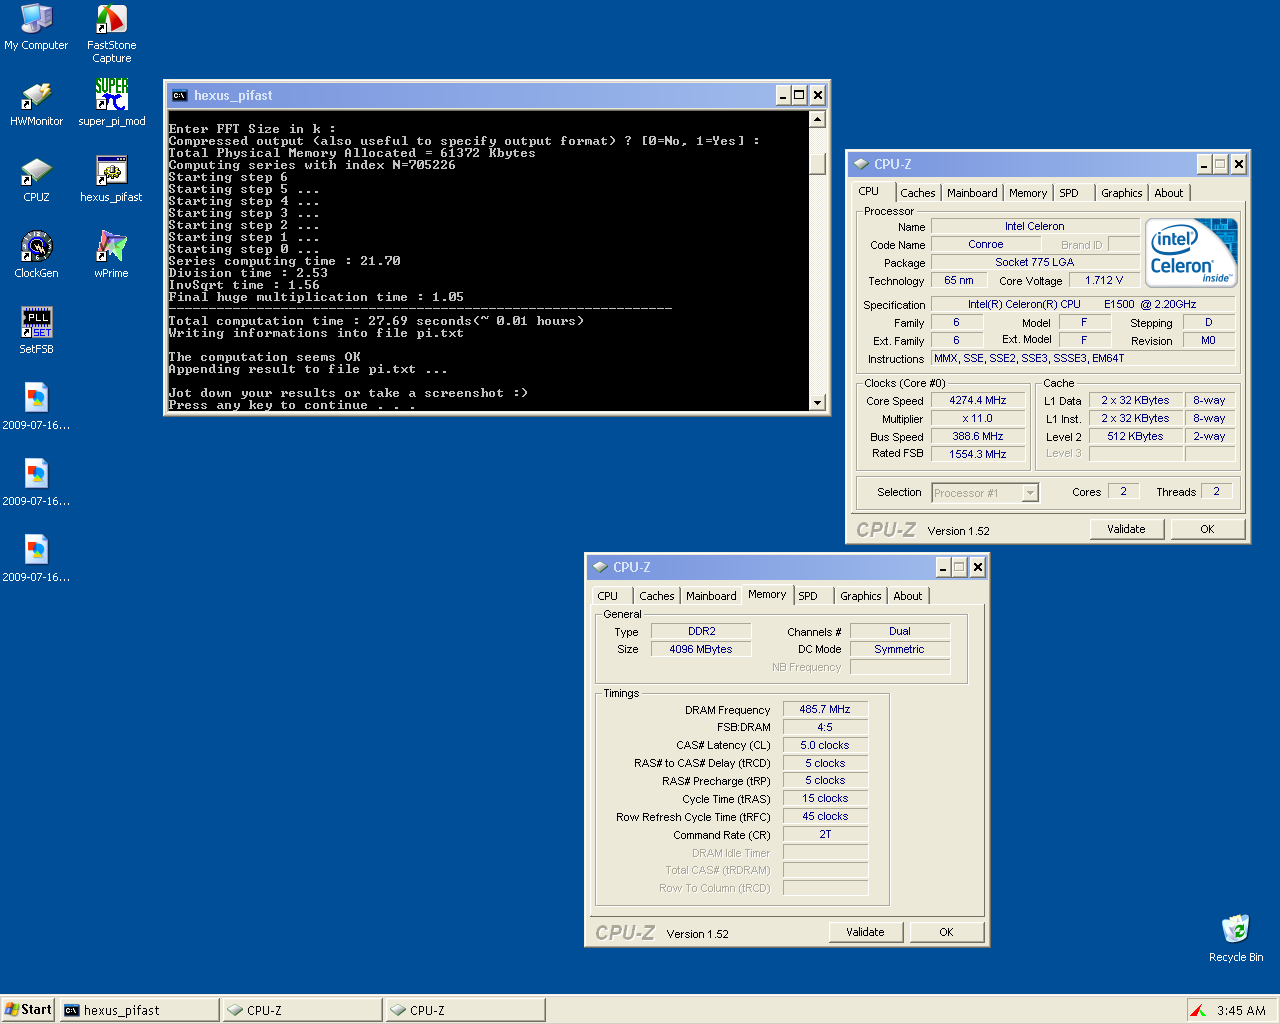Open Memory tab in upper CPU-Z window
Viewport: 1280px width, 1024px height.
(x=1028, y=193)
